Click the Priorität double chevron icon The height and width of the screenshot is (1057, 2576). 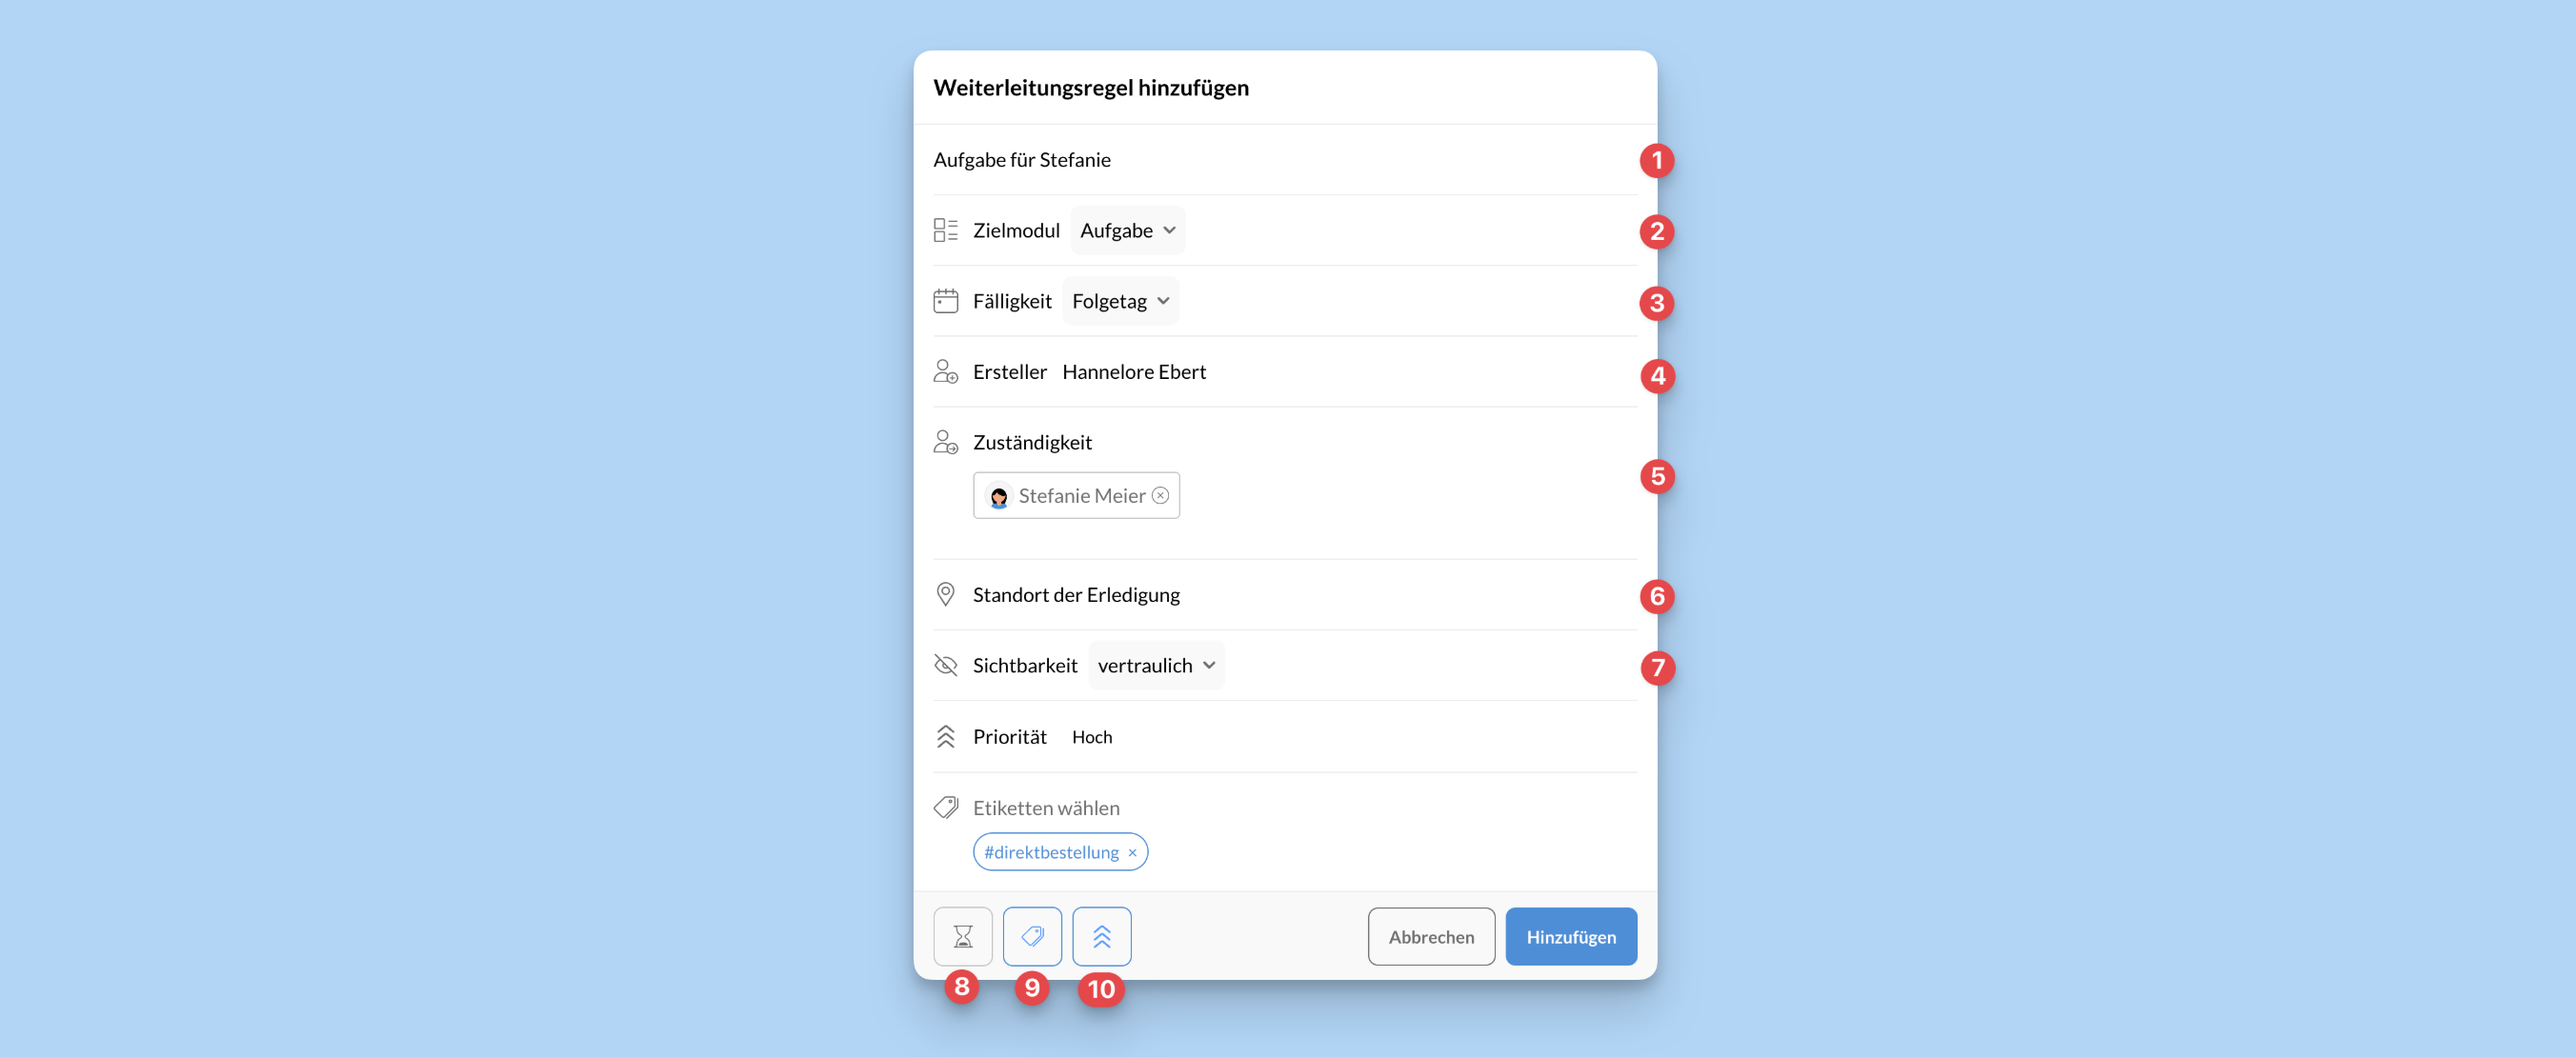945,737
